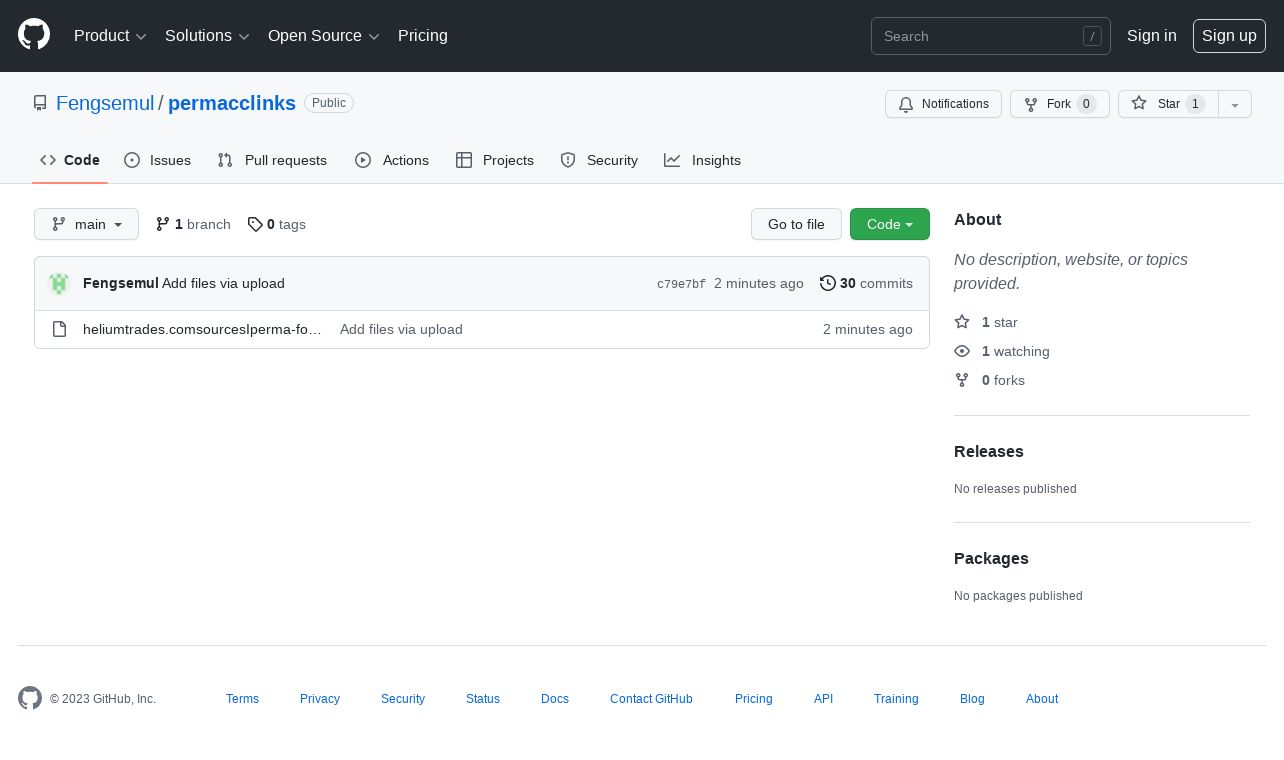Viewport: 1284px width, 760px height.
Task: Switch to the Actions tab
Action: 392,160
